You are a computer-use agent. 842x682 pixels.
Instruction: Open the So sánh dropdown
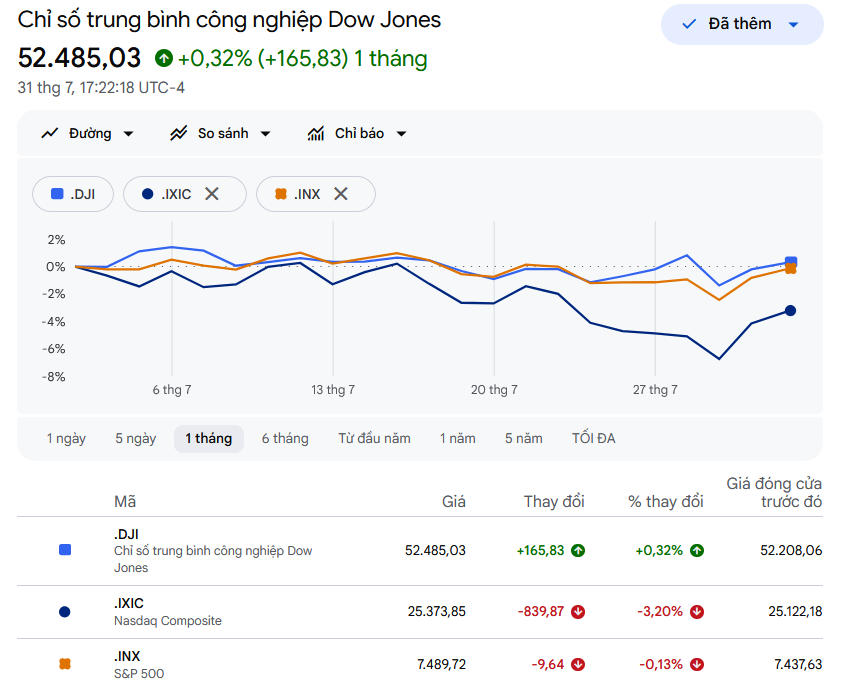point(220,133)
